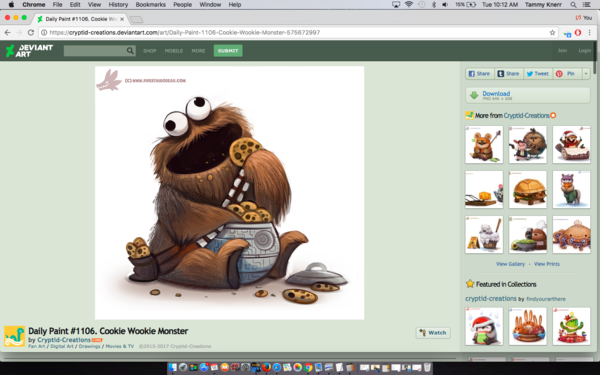This screenshot has height=375, width=600.
Task: Click the Tumblr Share button
Action: 509,73
